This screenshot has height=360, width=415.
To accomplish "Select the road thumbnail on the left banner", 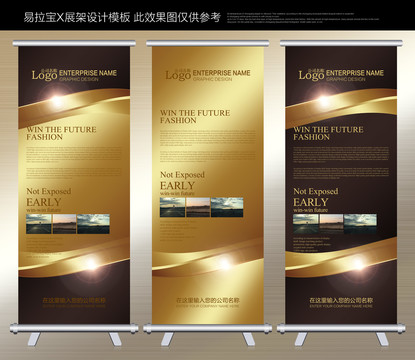I will (x=39, y=224).
